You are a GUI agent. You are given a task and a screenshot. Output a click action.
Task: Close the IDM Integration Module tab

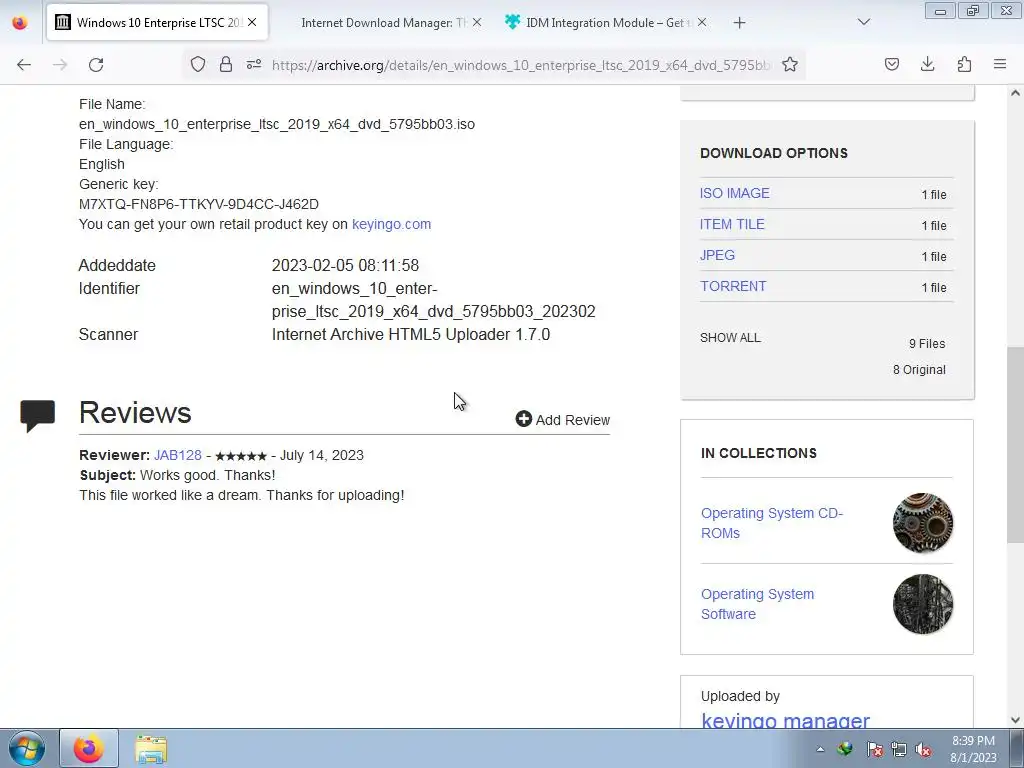click(701, 22)
